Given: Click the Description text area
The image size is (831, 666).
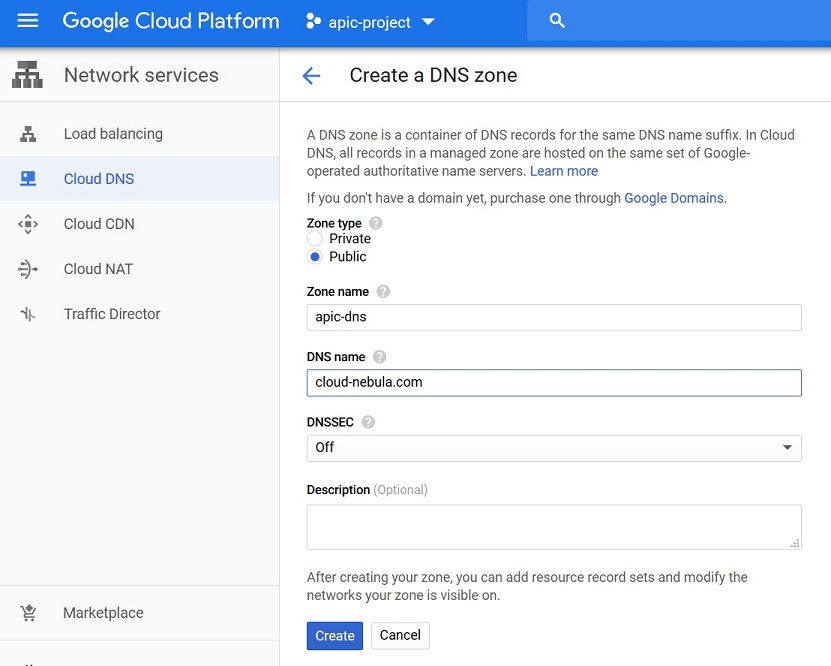Looking at the screenshot, I should tap(554, 527).
